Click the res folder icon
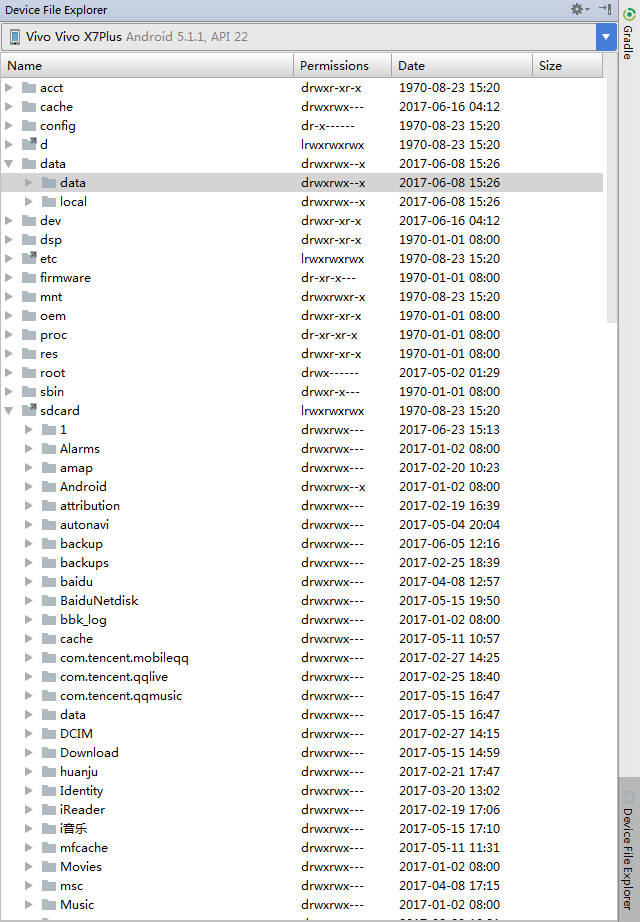 point(29,353)
